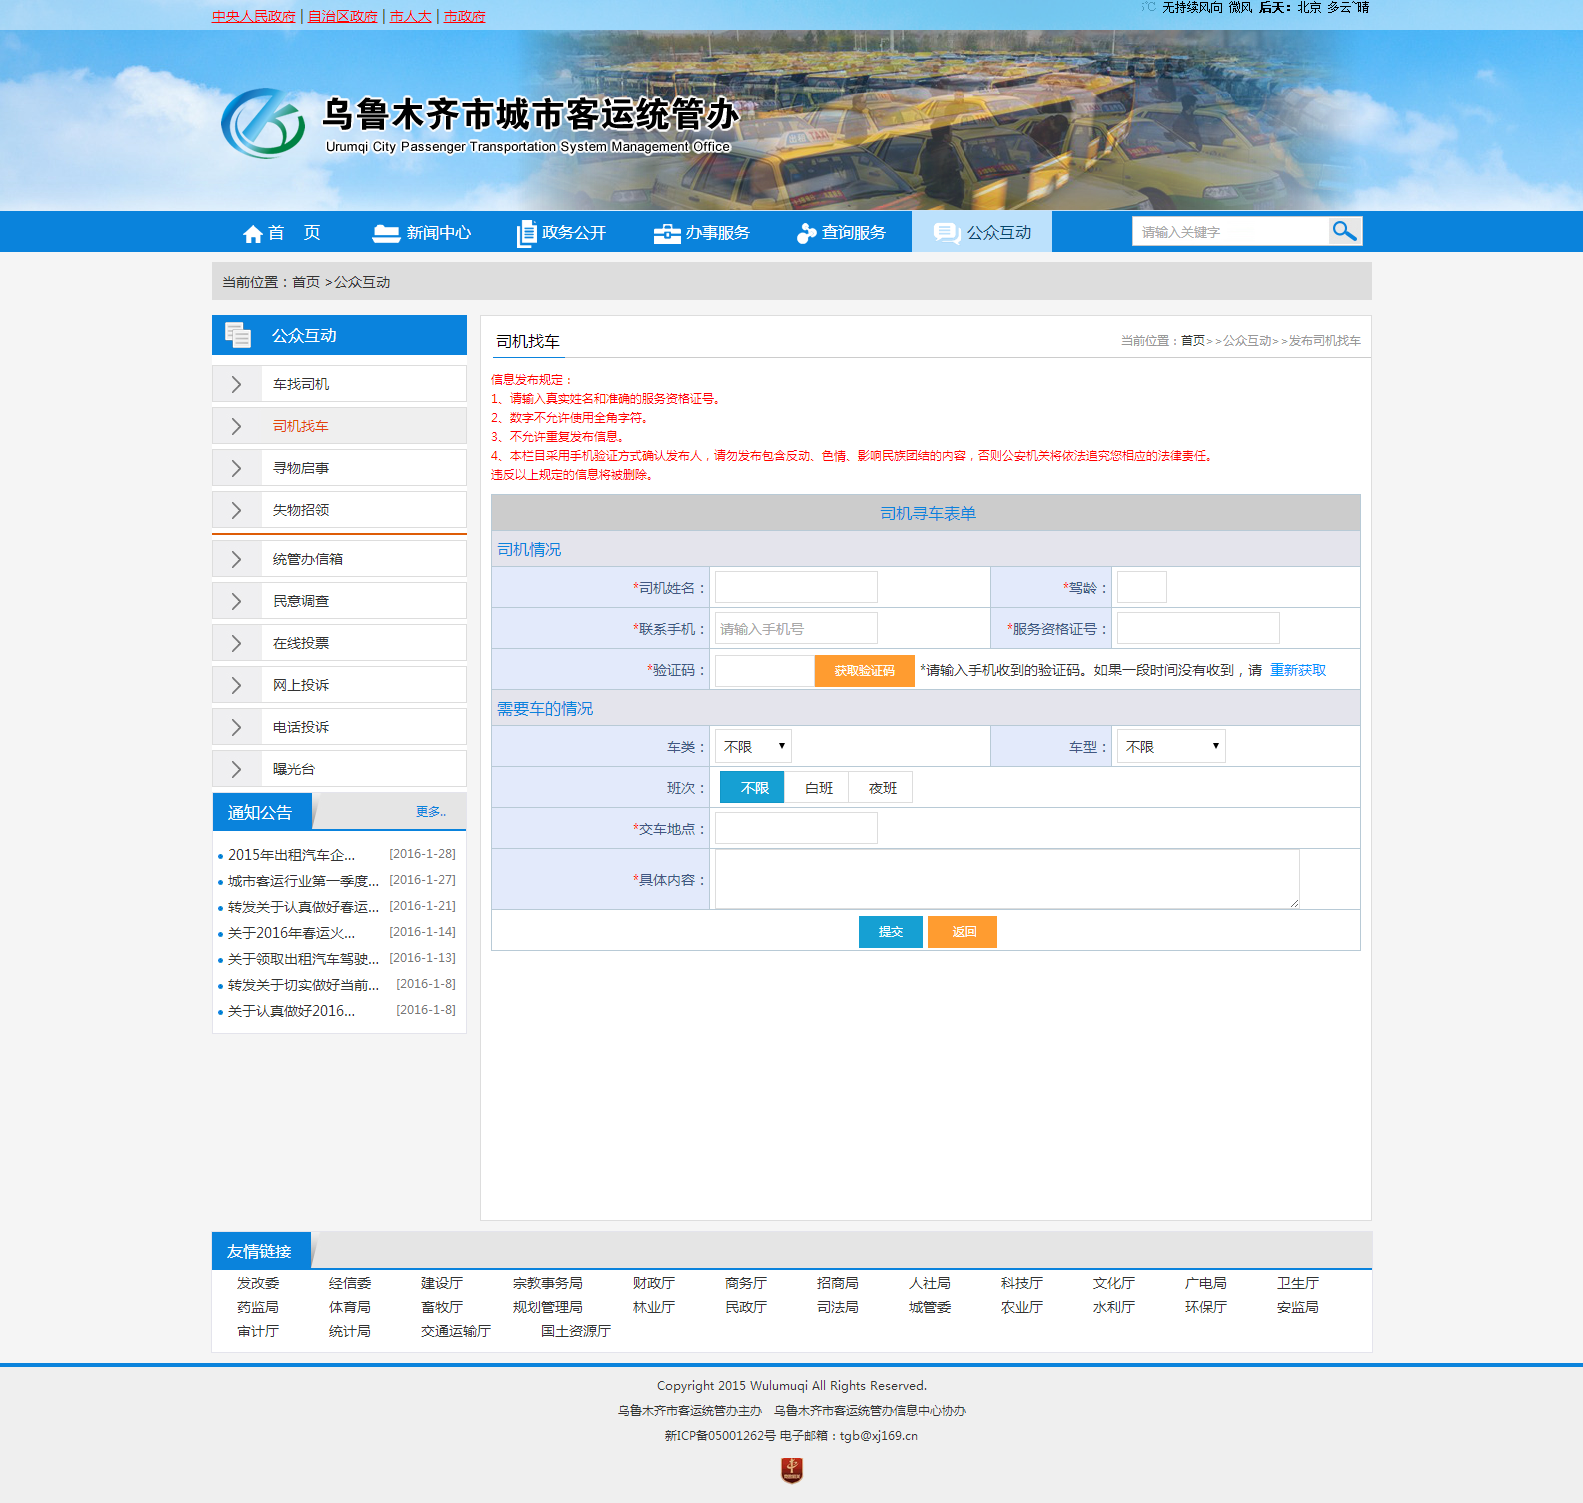This screenshot has height=1503, width=1583.
Task: Select the 白班 shift option
Action: [818, 788]
